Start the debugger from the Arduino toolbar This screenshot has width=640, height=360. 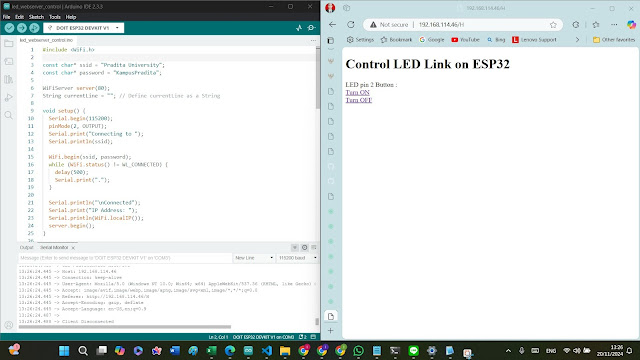34,28
